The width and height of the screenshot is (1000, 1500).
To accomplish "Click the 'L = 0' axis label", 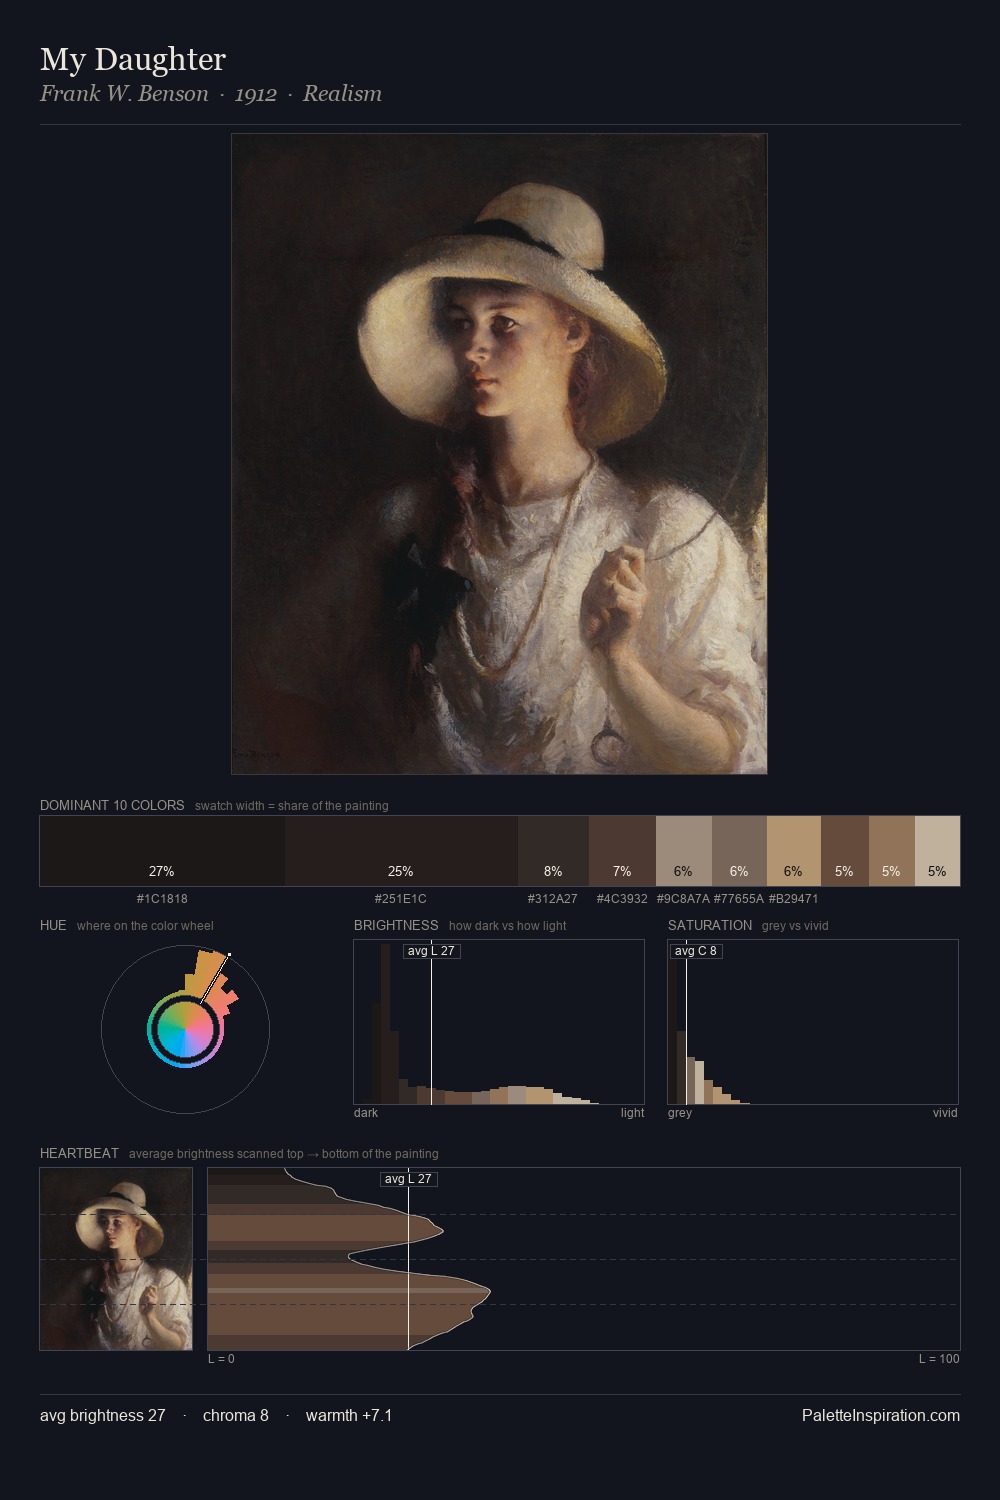I will [221, 1358].
